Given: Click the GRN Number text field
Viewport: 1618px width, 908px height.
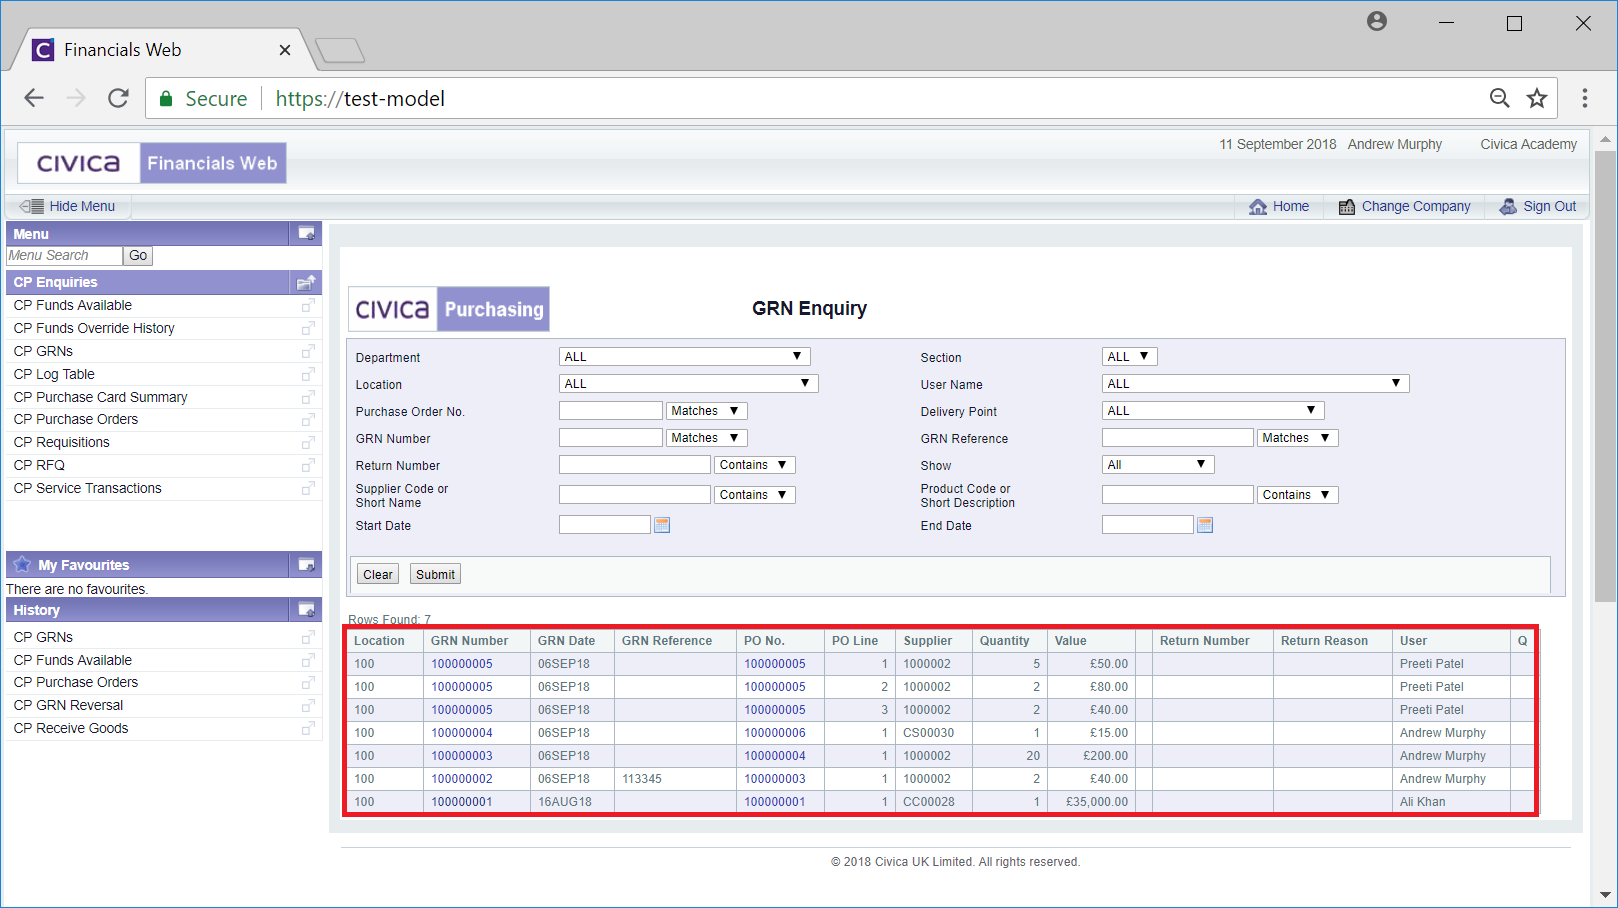Looking at the screenshot, I should point(611,438).
